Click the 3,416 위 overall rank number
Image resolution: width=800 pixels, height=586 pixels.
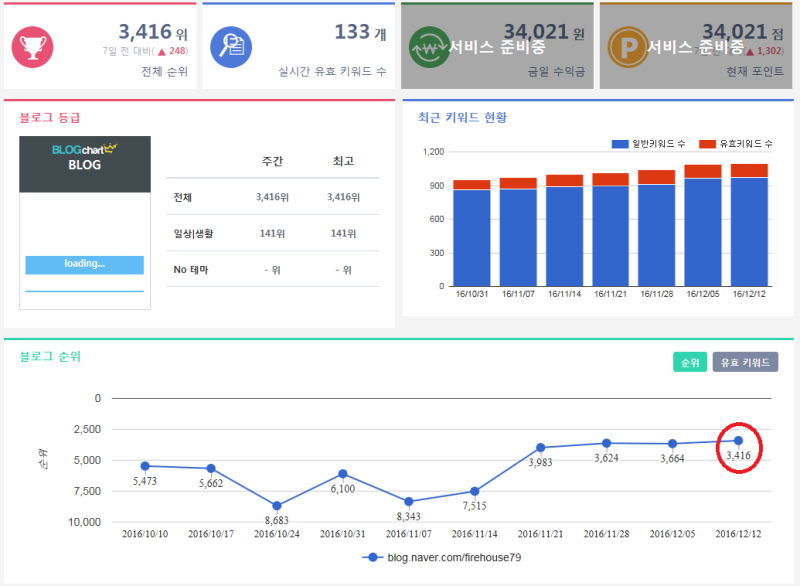point(153,32)
